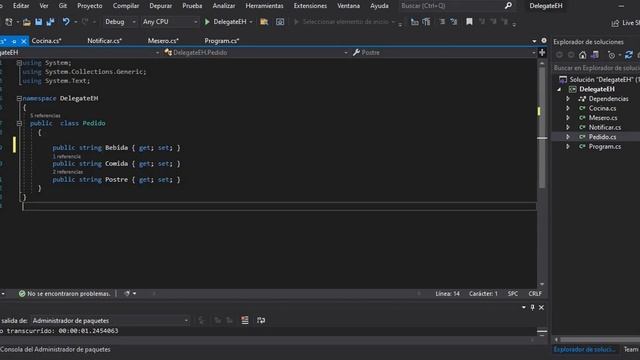Switch to the Program.cs tab
Image resolution: width=640 pixels, height=360 pixels.
[222, 41]
